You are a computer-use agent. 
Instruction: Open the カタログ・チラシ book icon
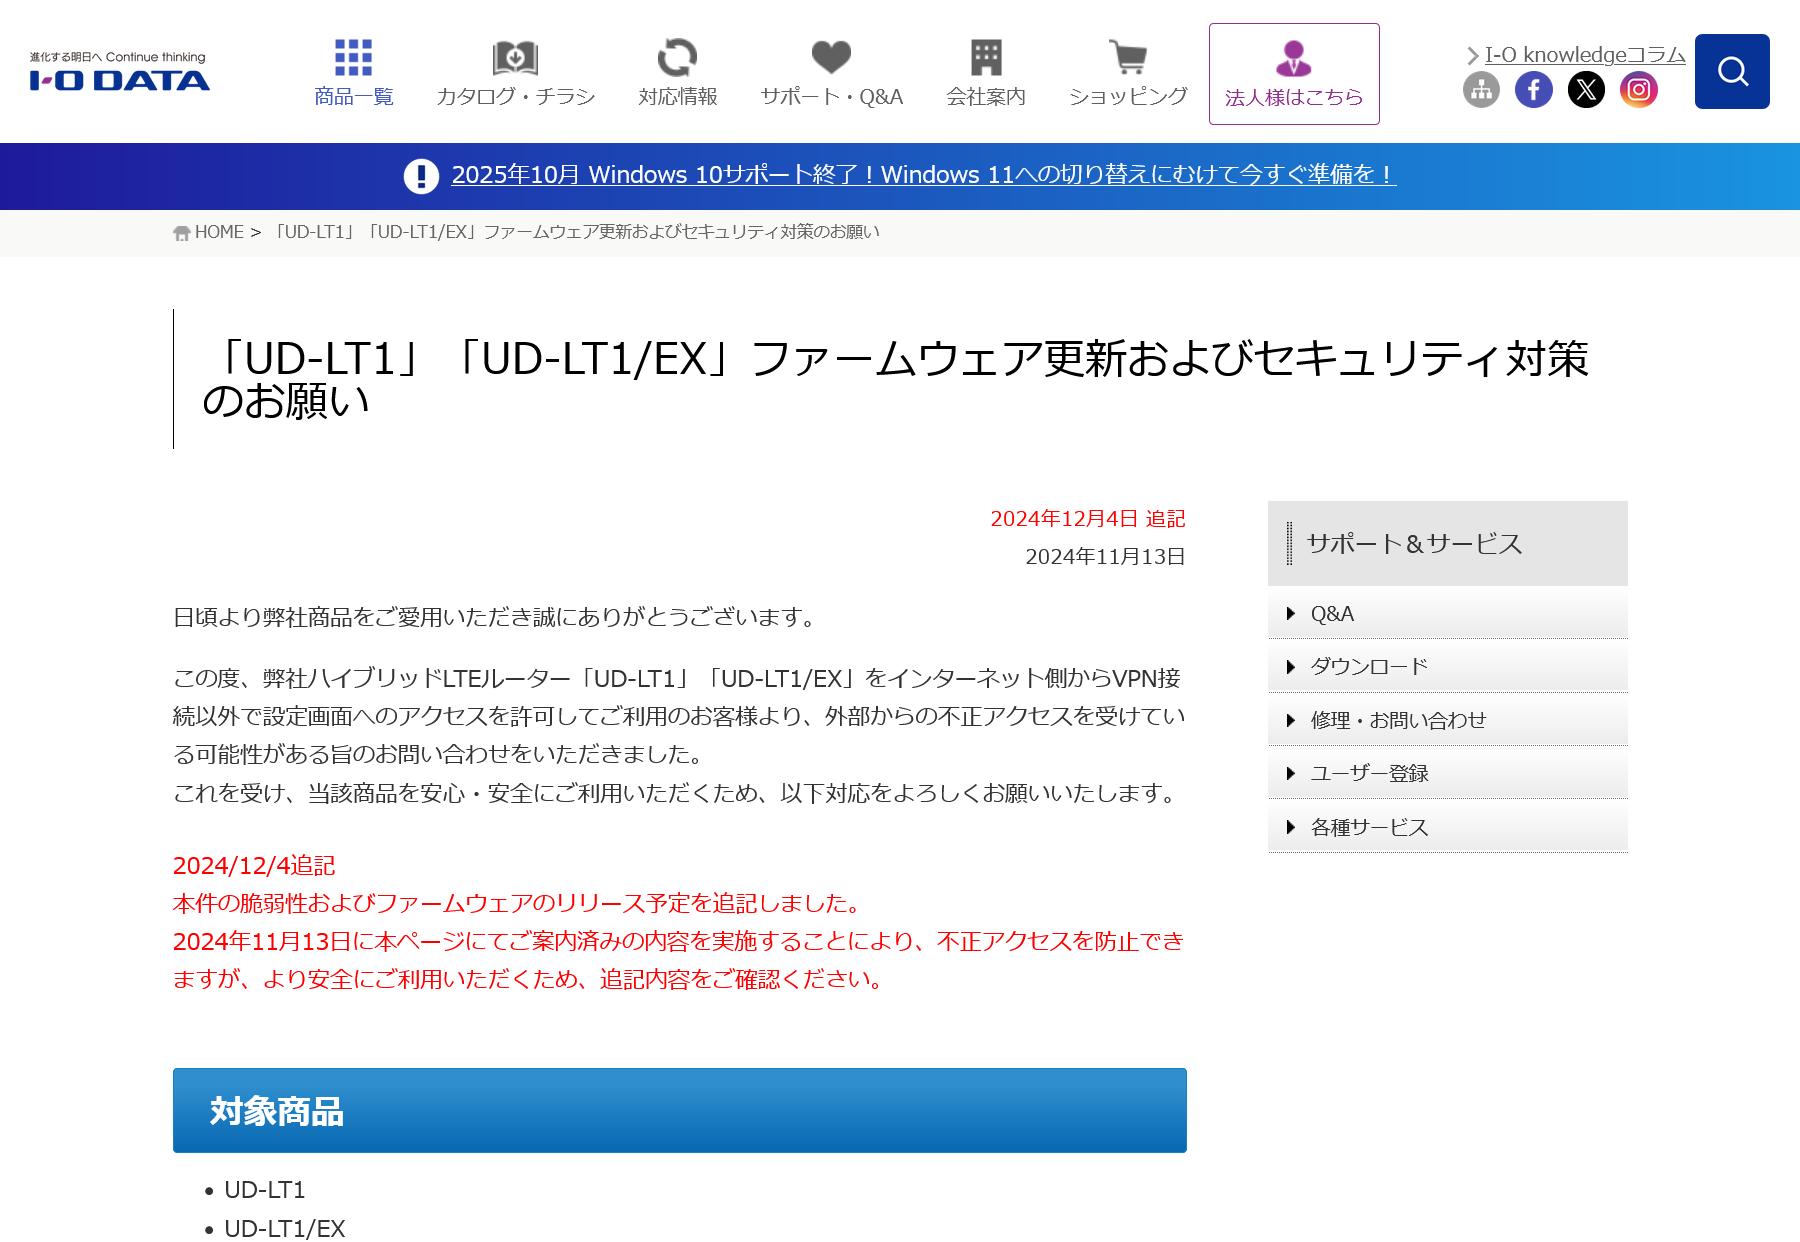(x=515, y=58)
